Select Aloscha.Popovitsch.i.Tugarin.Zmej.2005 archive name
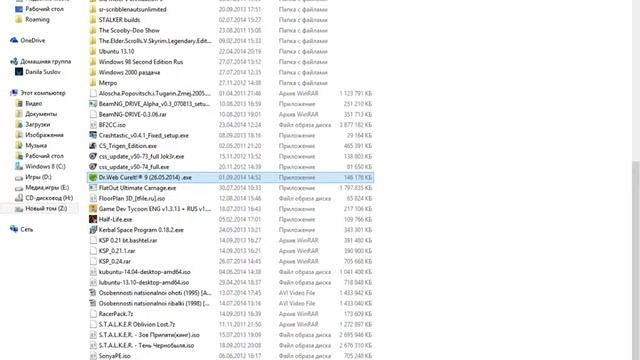The image size is (640, 360). pos(155,93)
